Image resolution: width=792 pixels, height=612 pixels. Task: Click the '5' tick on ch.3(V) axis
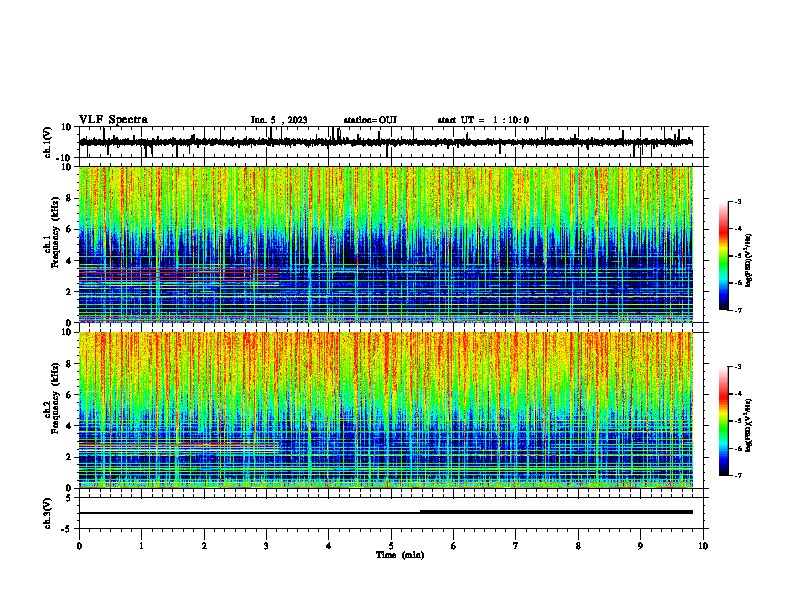(x=70, y=498)
